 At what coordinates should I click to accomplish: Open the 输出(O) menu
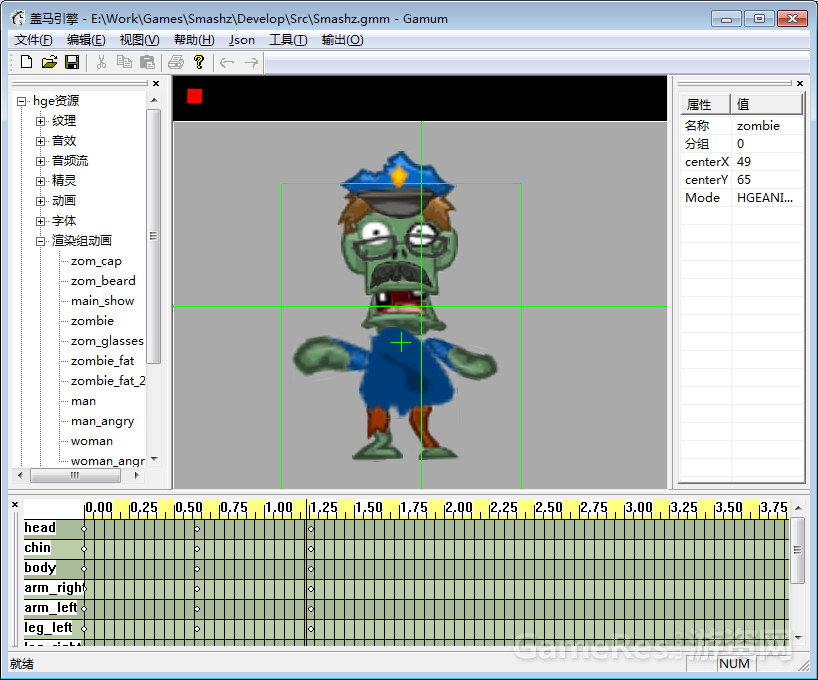(342, 40)
